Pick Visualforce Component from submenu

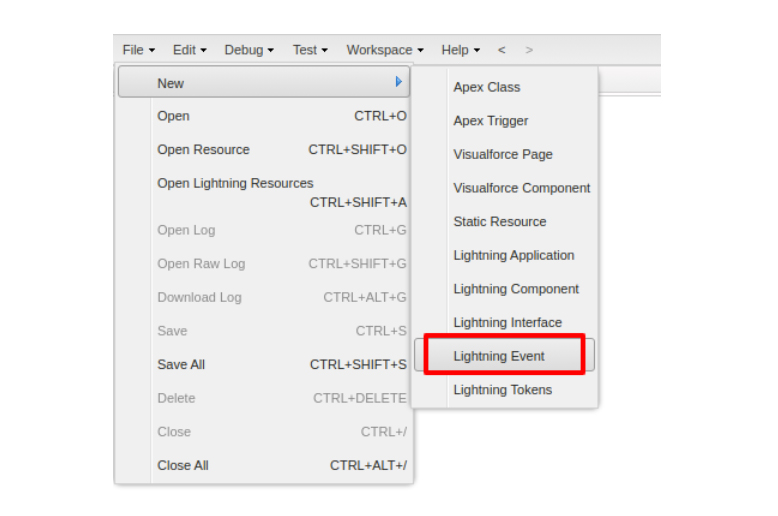tap(522, 188)
